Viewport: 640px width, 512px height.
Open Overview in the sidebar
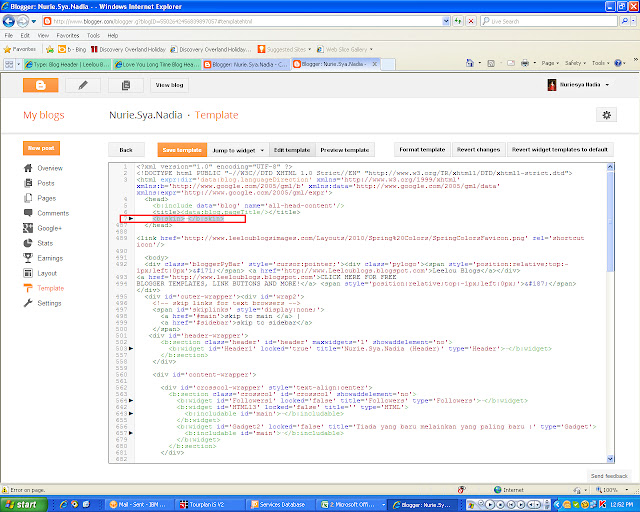tap(50, 168)
